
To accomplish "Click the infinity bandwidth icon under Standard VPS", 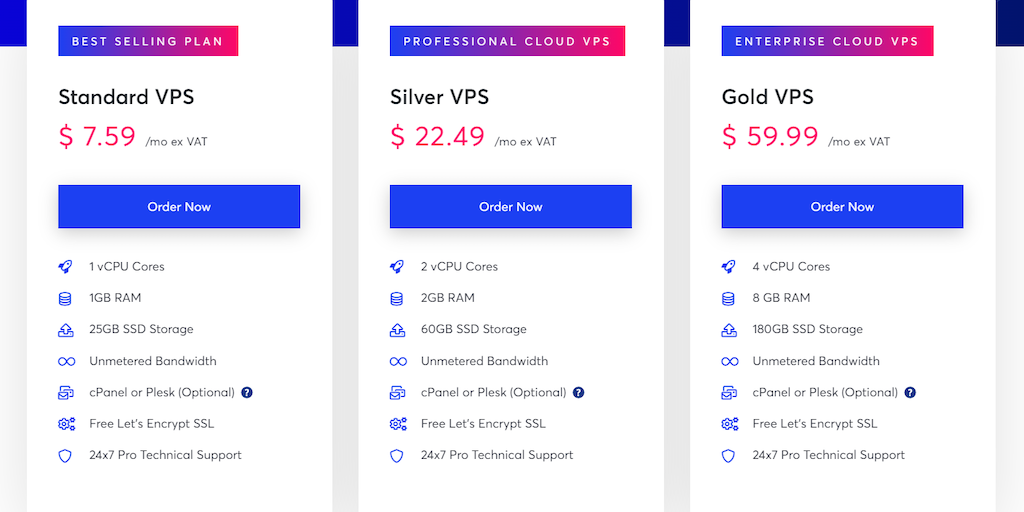I will [x=67, y=361].
